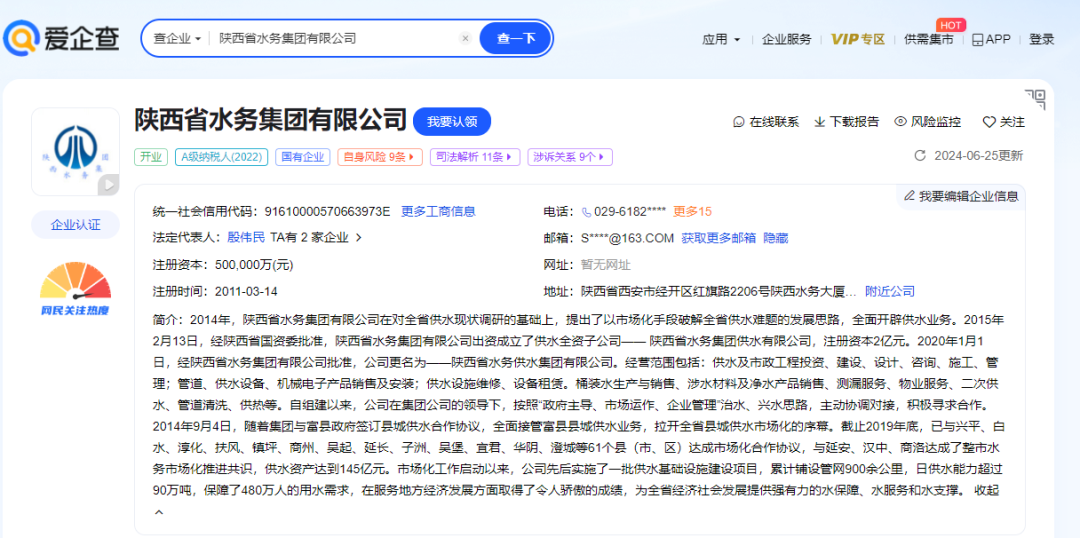Go to VIP专区 in navigation

coord(858,39)
